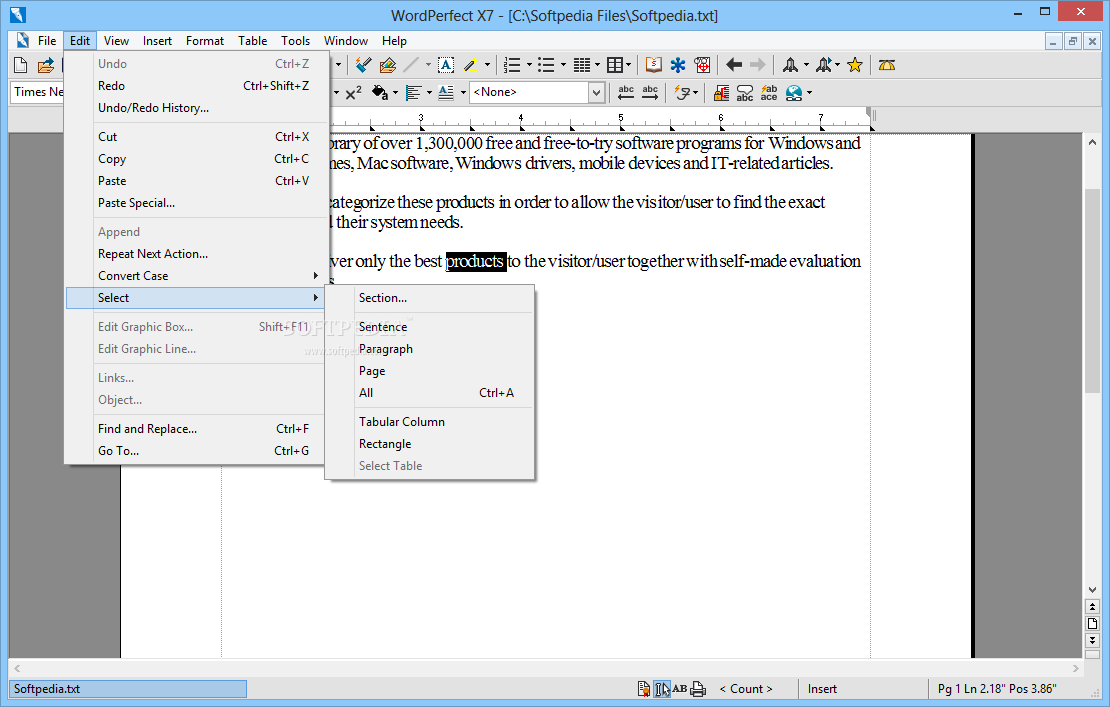Expand the Highlight color dropdown arrow
This screenshot has height=707, width=1110.
coord(487,65)
